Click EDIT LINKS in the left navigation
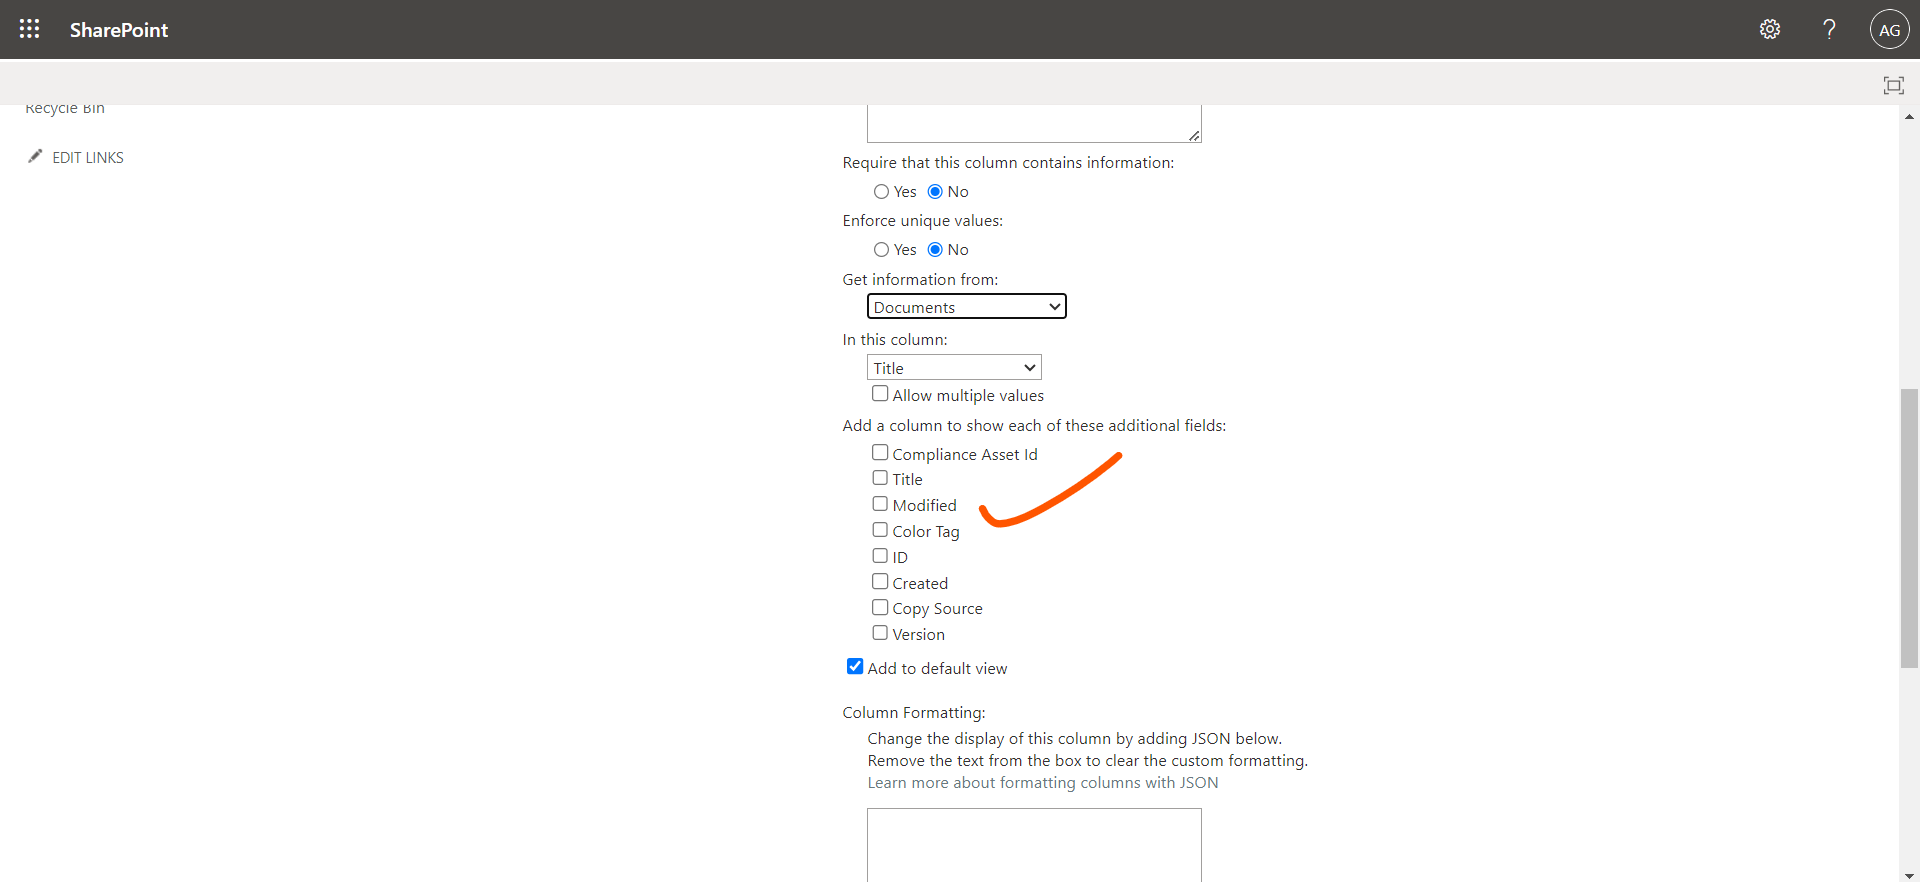The image size is (1920, 882). tap(88, 158)
